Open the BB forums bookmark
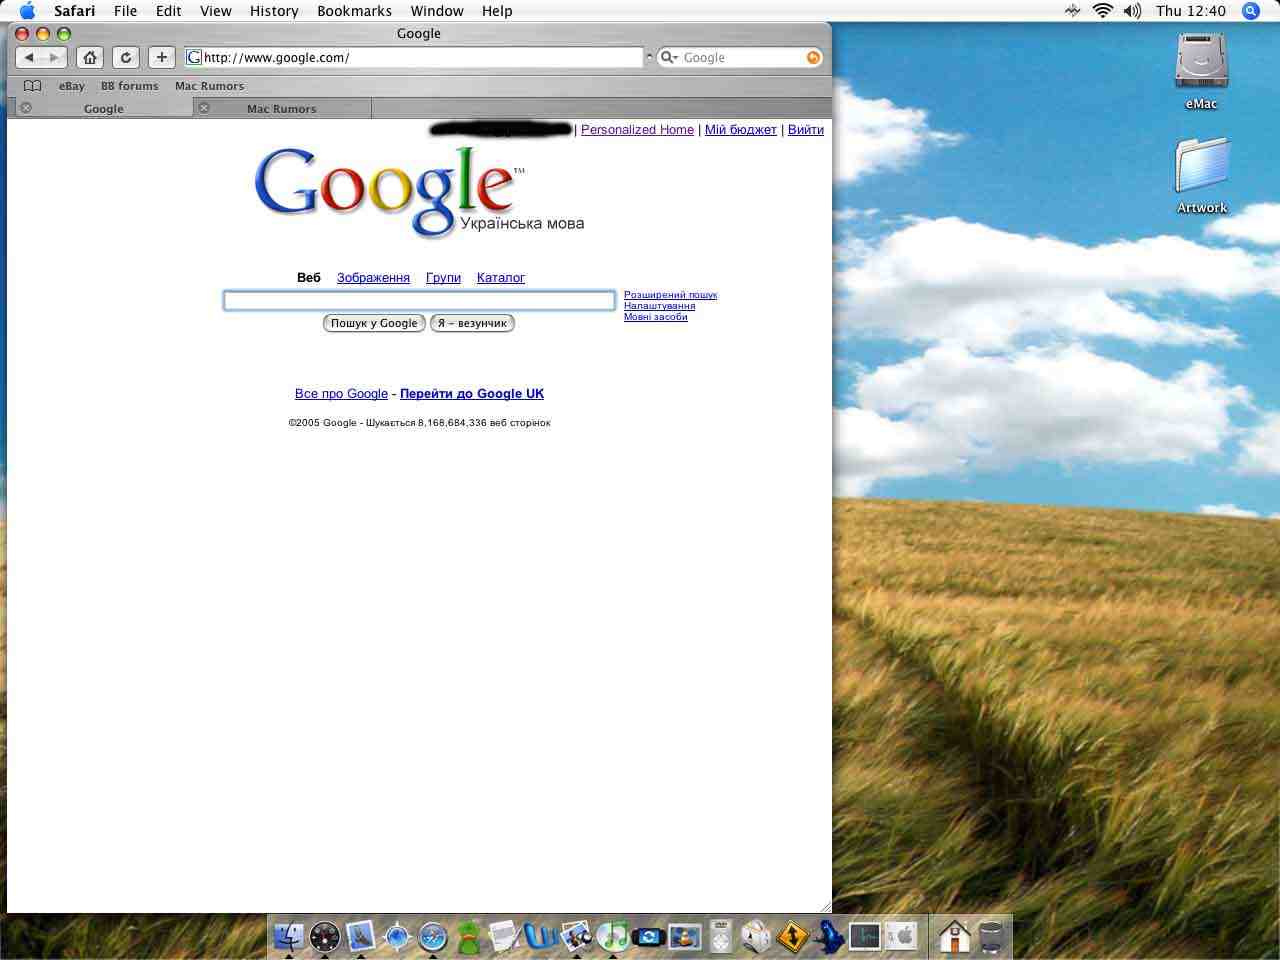The height and width of the screenshot is (960, 1280). (129, 86)
